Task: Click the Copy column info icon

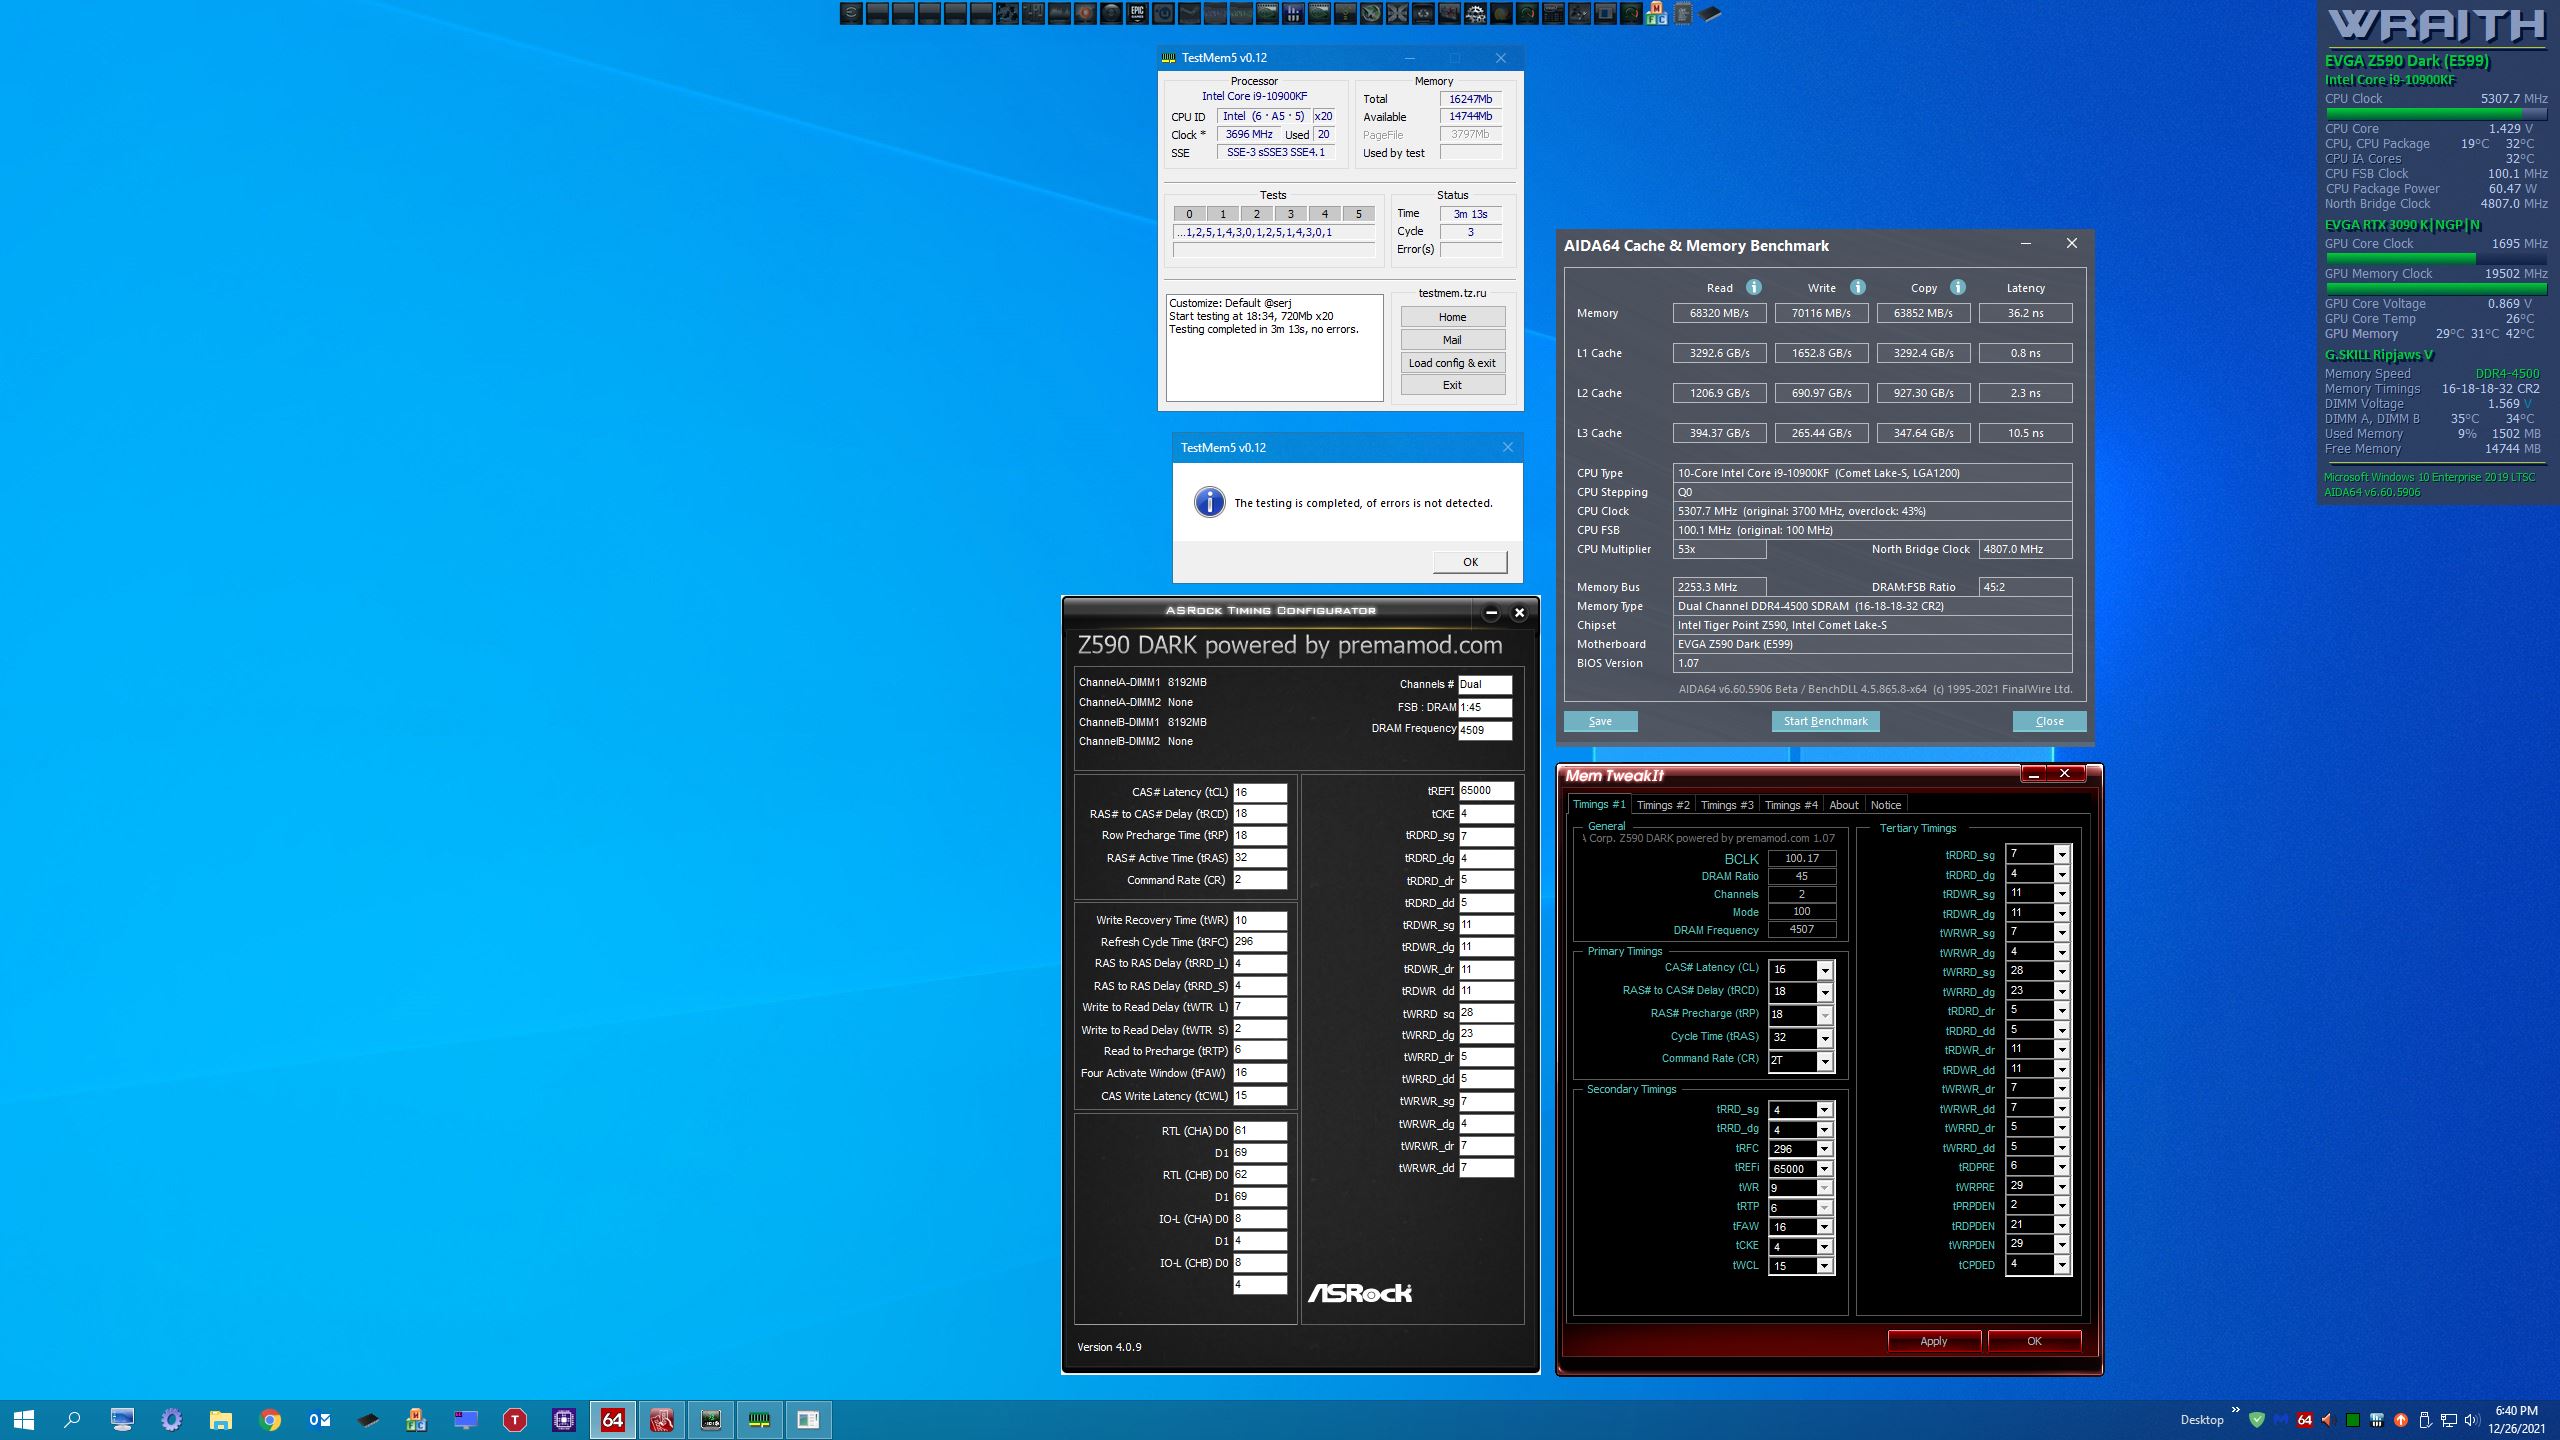Action: [1957, 287]
